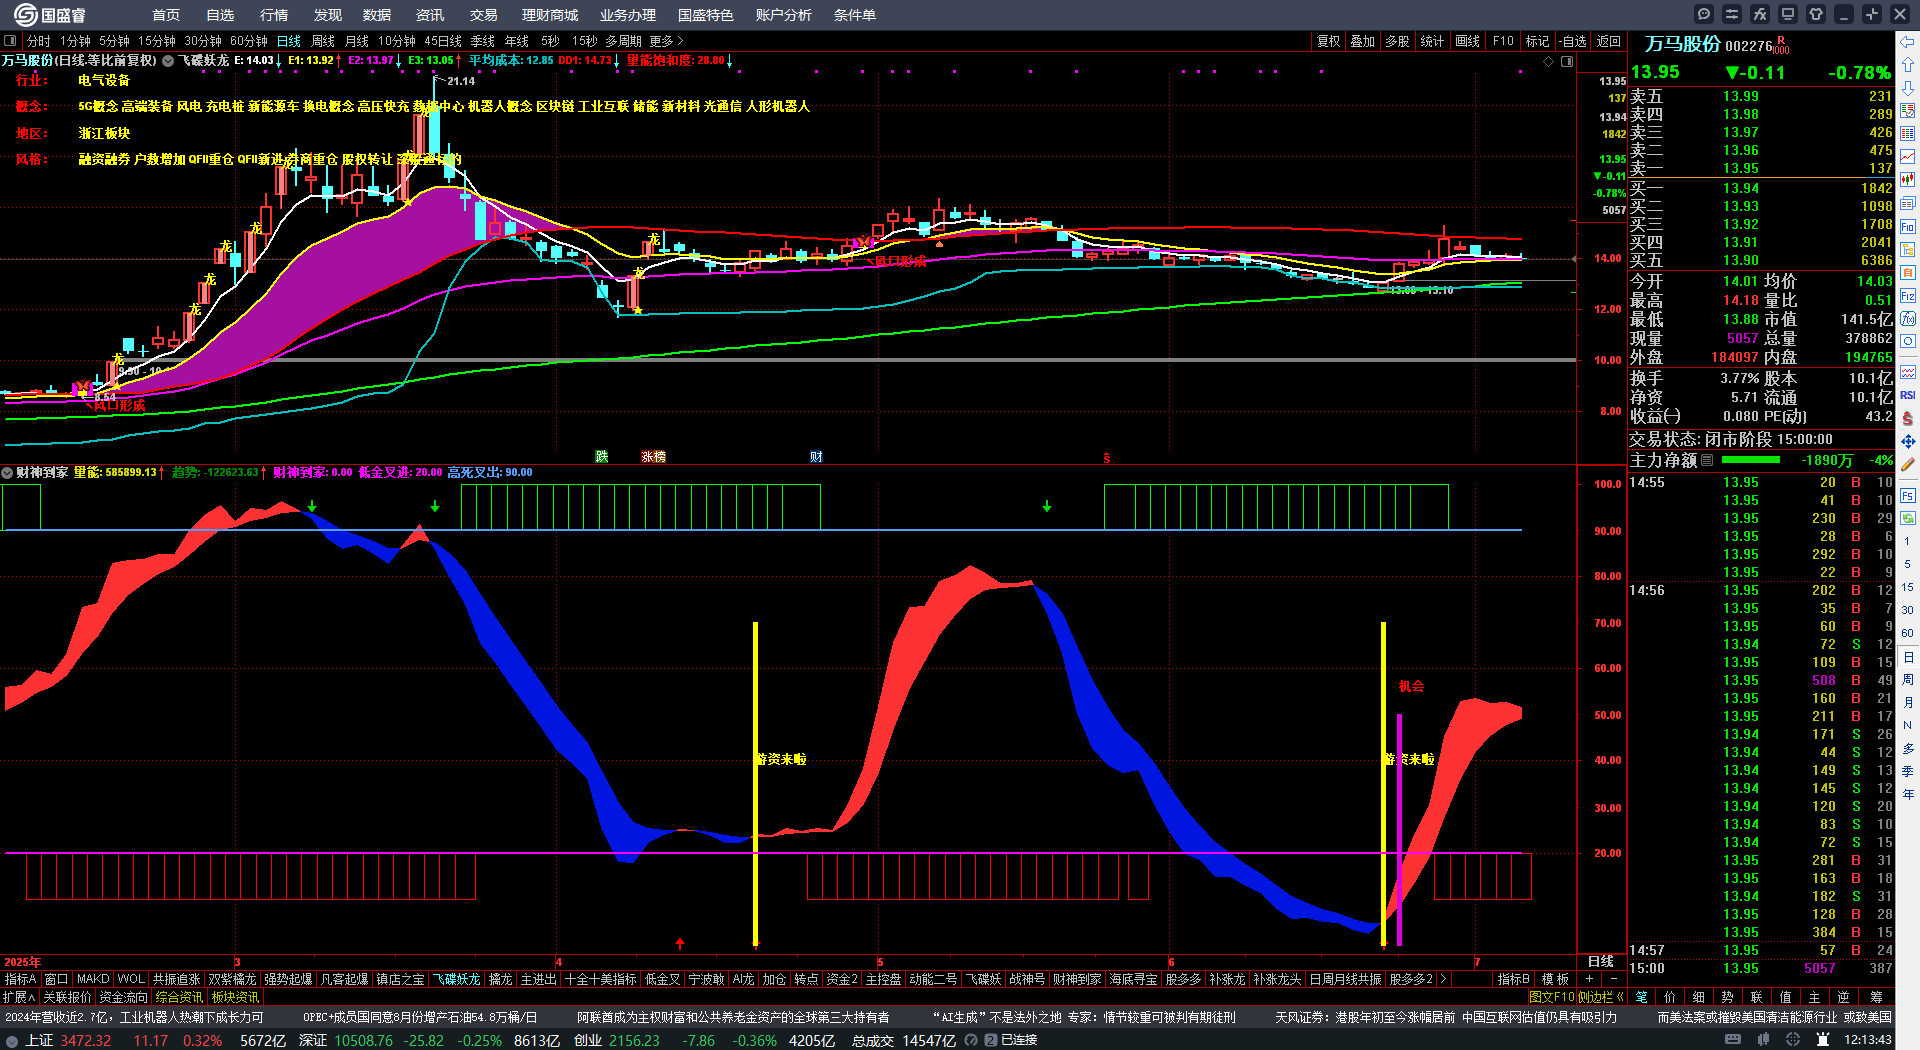Screen dimensions: 1920x1050
Task: Toggle the diamond marker icon above main chart
Action: [1549, 61]
